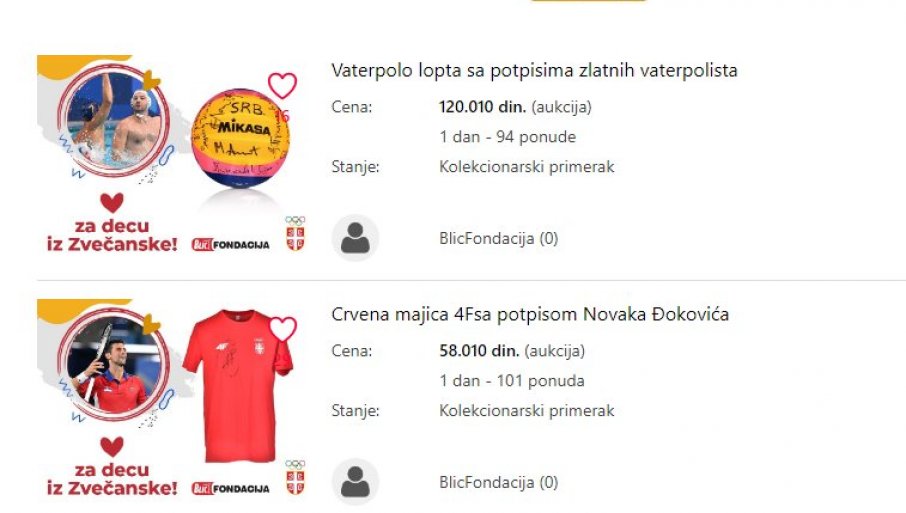Open BlicFondacija seller link under shirt listing
The width and height of the screenshot is (906, 513).
coord(498,482)
